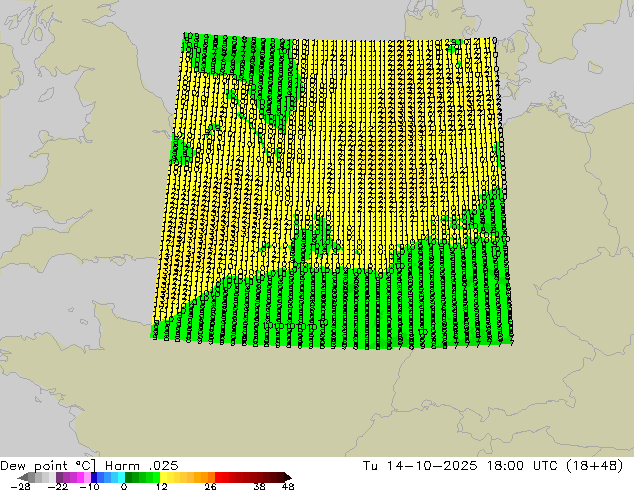Image resolution: width=634 pixels, height=490 pixels.
Task: Click the 0 legend scale label
Action: coord(124,486)
